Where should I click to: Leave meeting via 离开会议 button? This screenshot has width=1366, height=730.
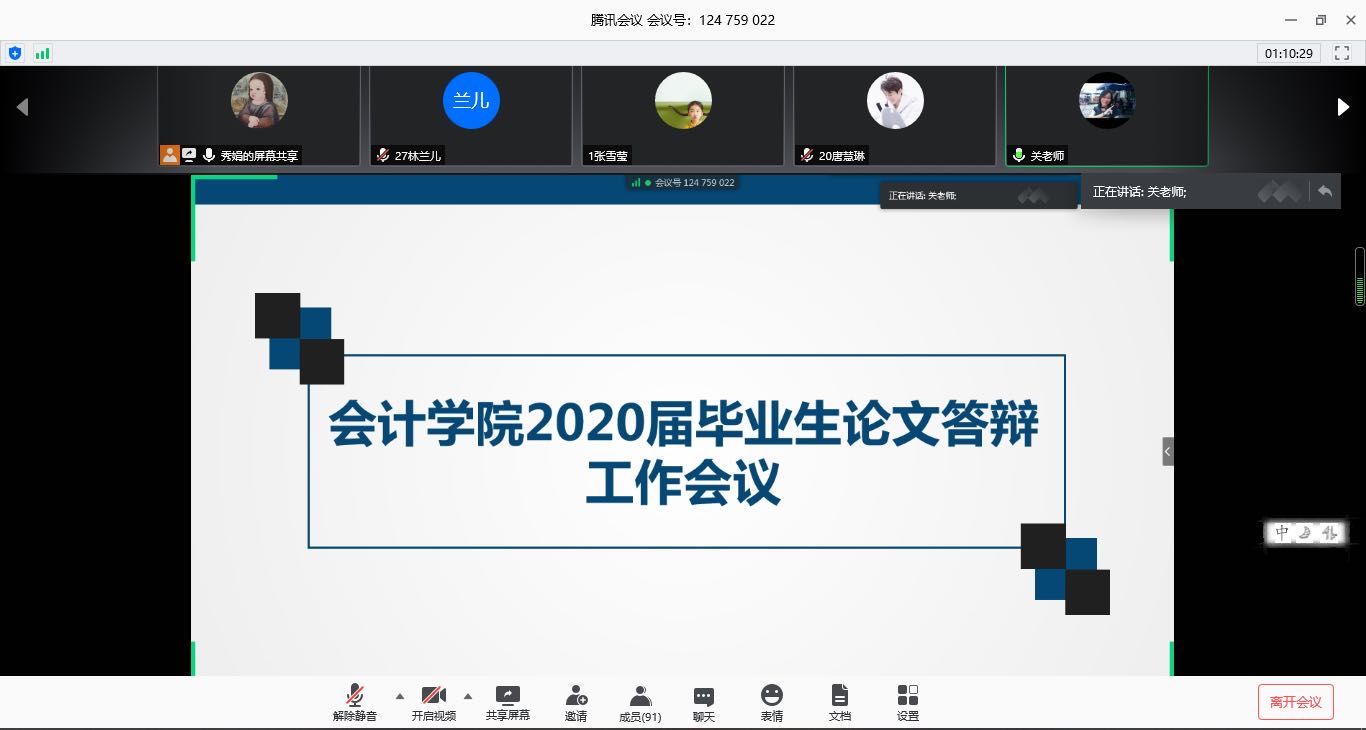coord(1296,701)
